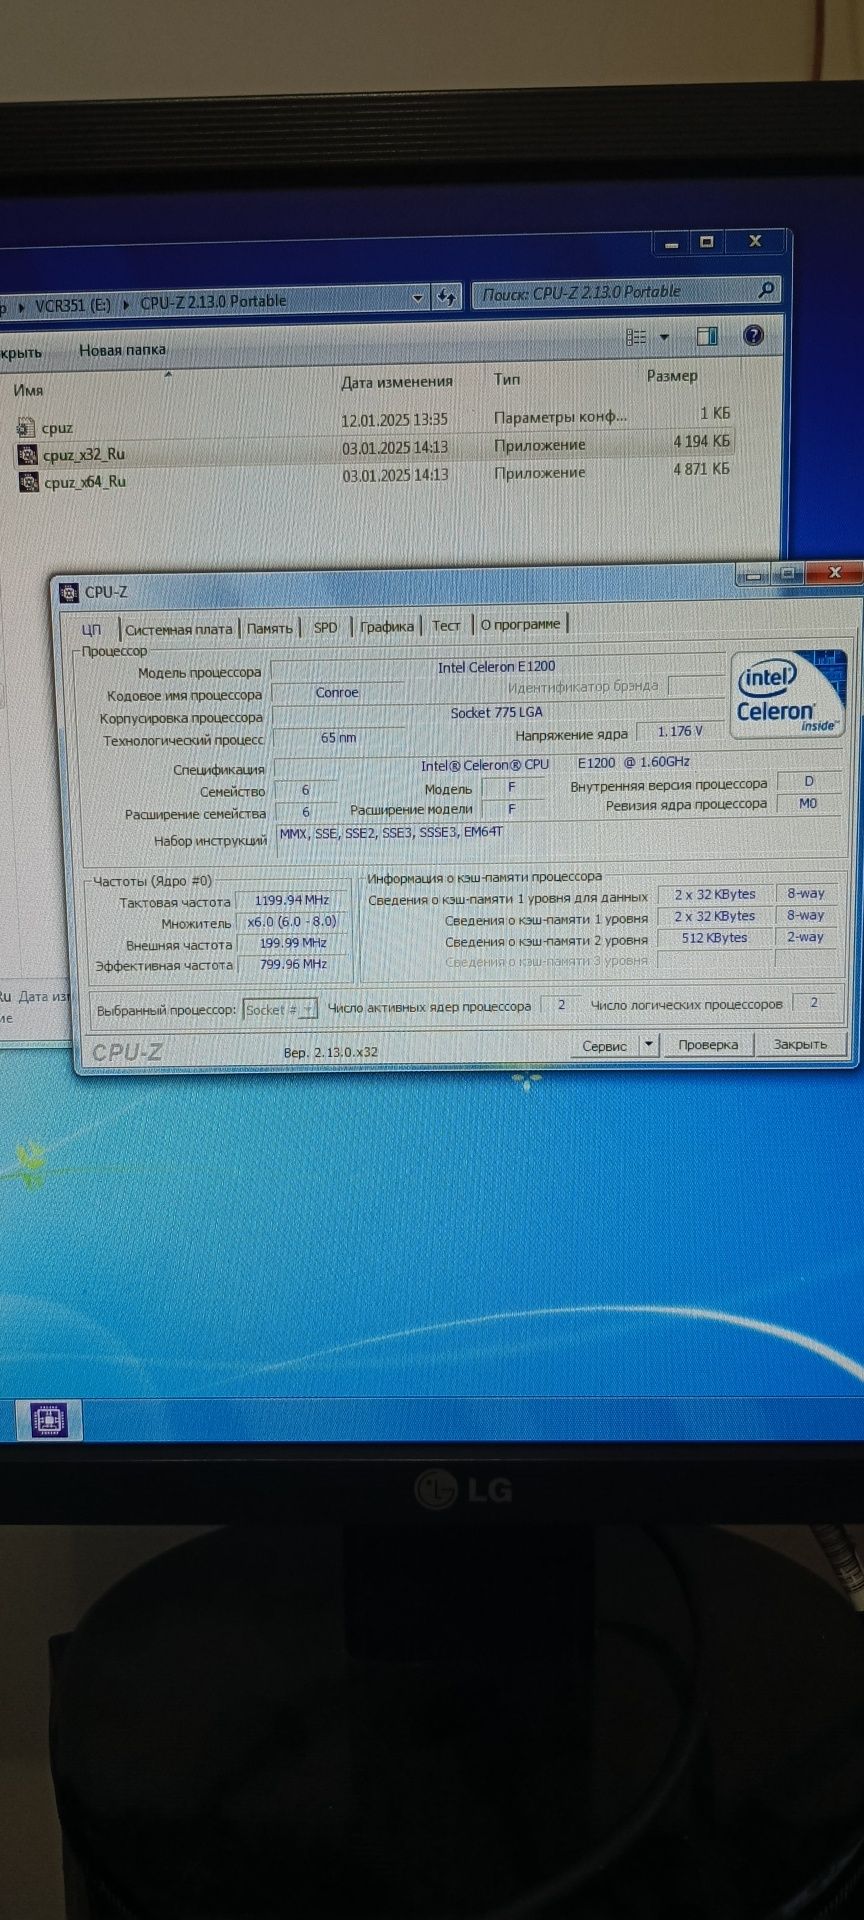Viewport: 864px width, 1920px height.
Task: Click the 799.96 MHz effective frequency value
Action: pos(293,964)
